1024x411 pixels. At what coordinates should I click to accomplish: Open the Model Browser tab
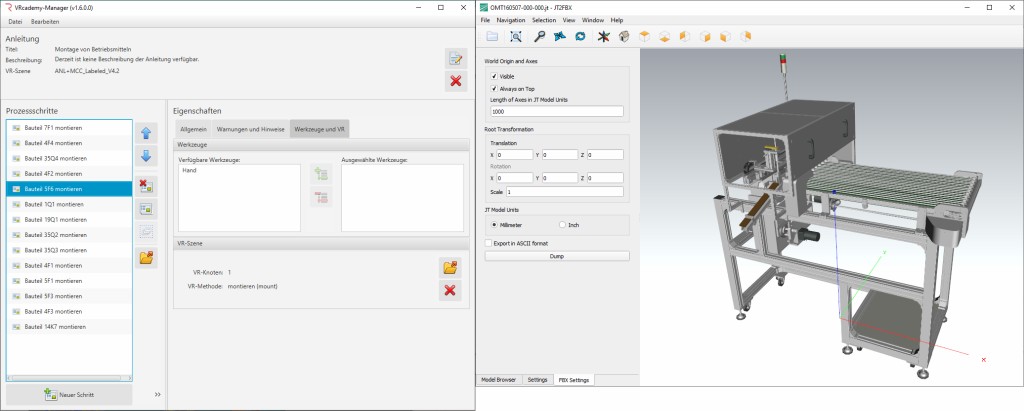point(499,380)
